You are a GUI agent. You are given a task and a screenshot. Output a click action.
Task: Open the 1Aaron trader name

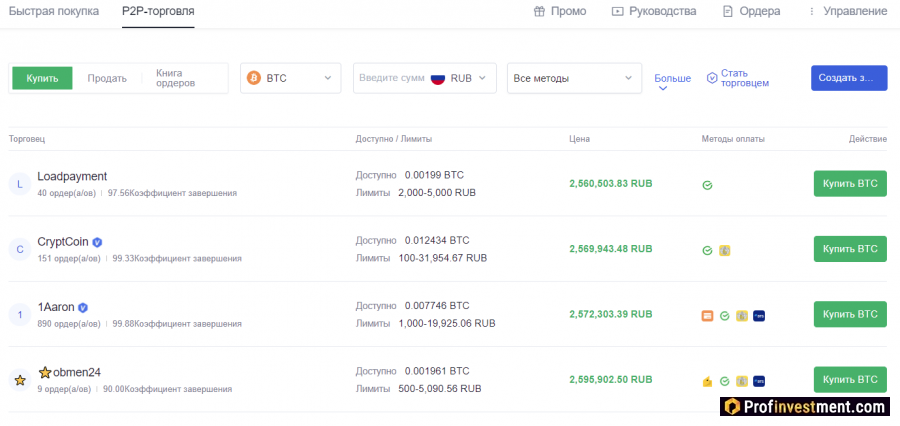tap(56, 307)
